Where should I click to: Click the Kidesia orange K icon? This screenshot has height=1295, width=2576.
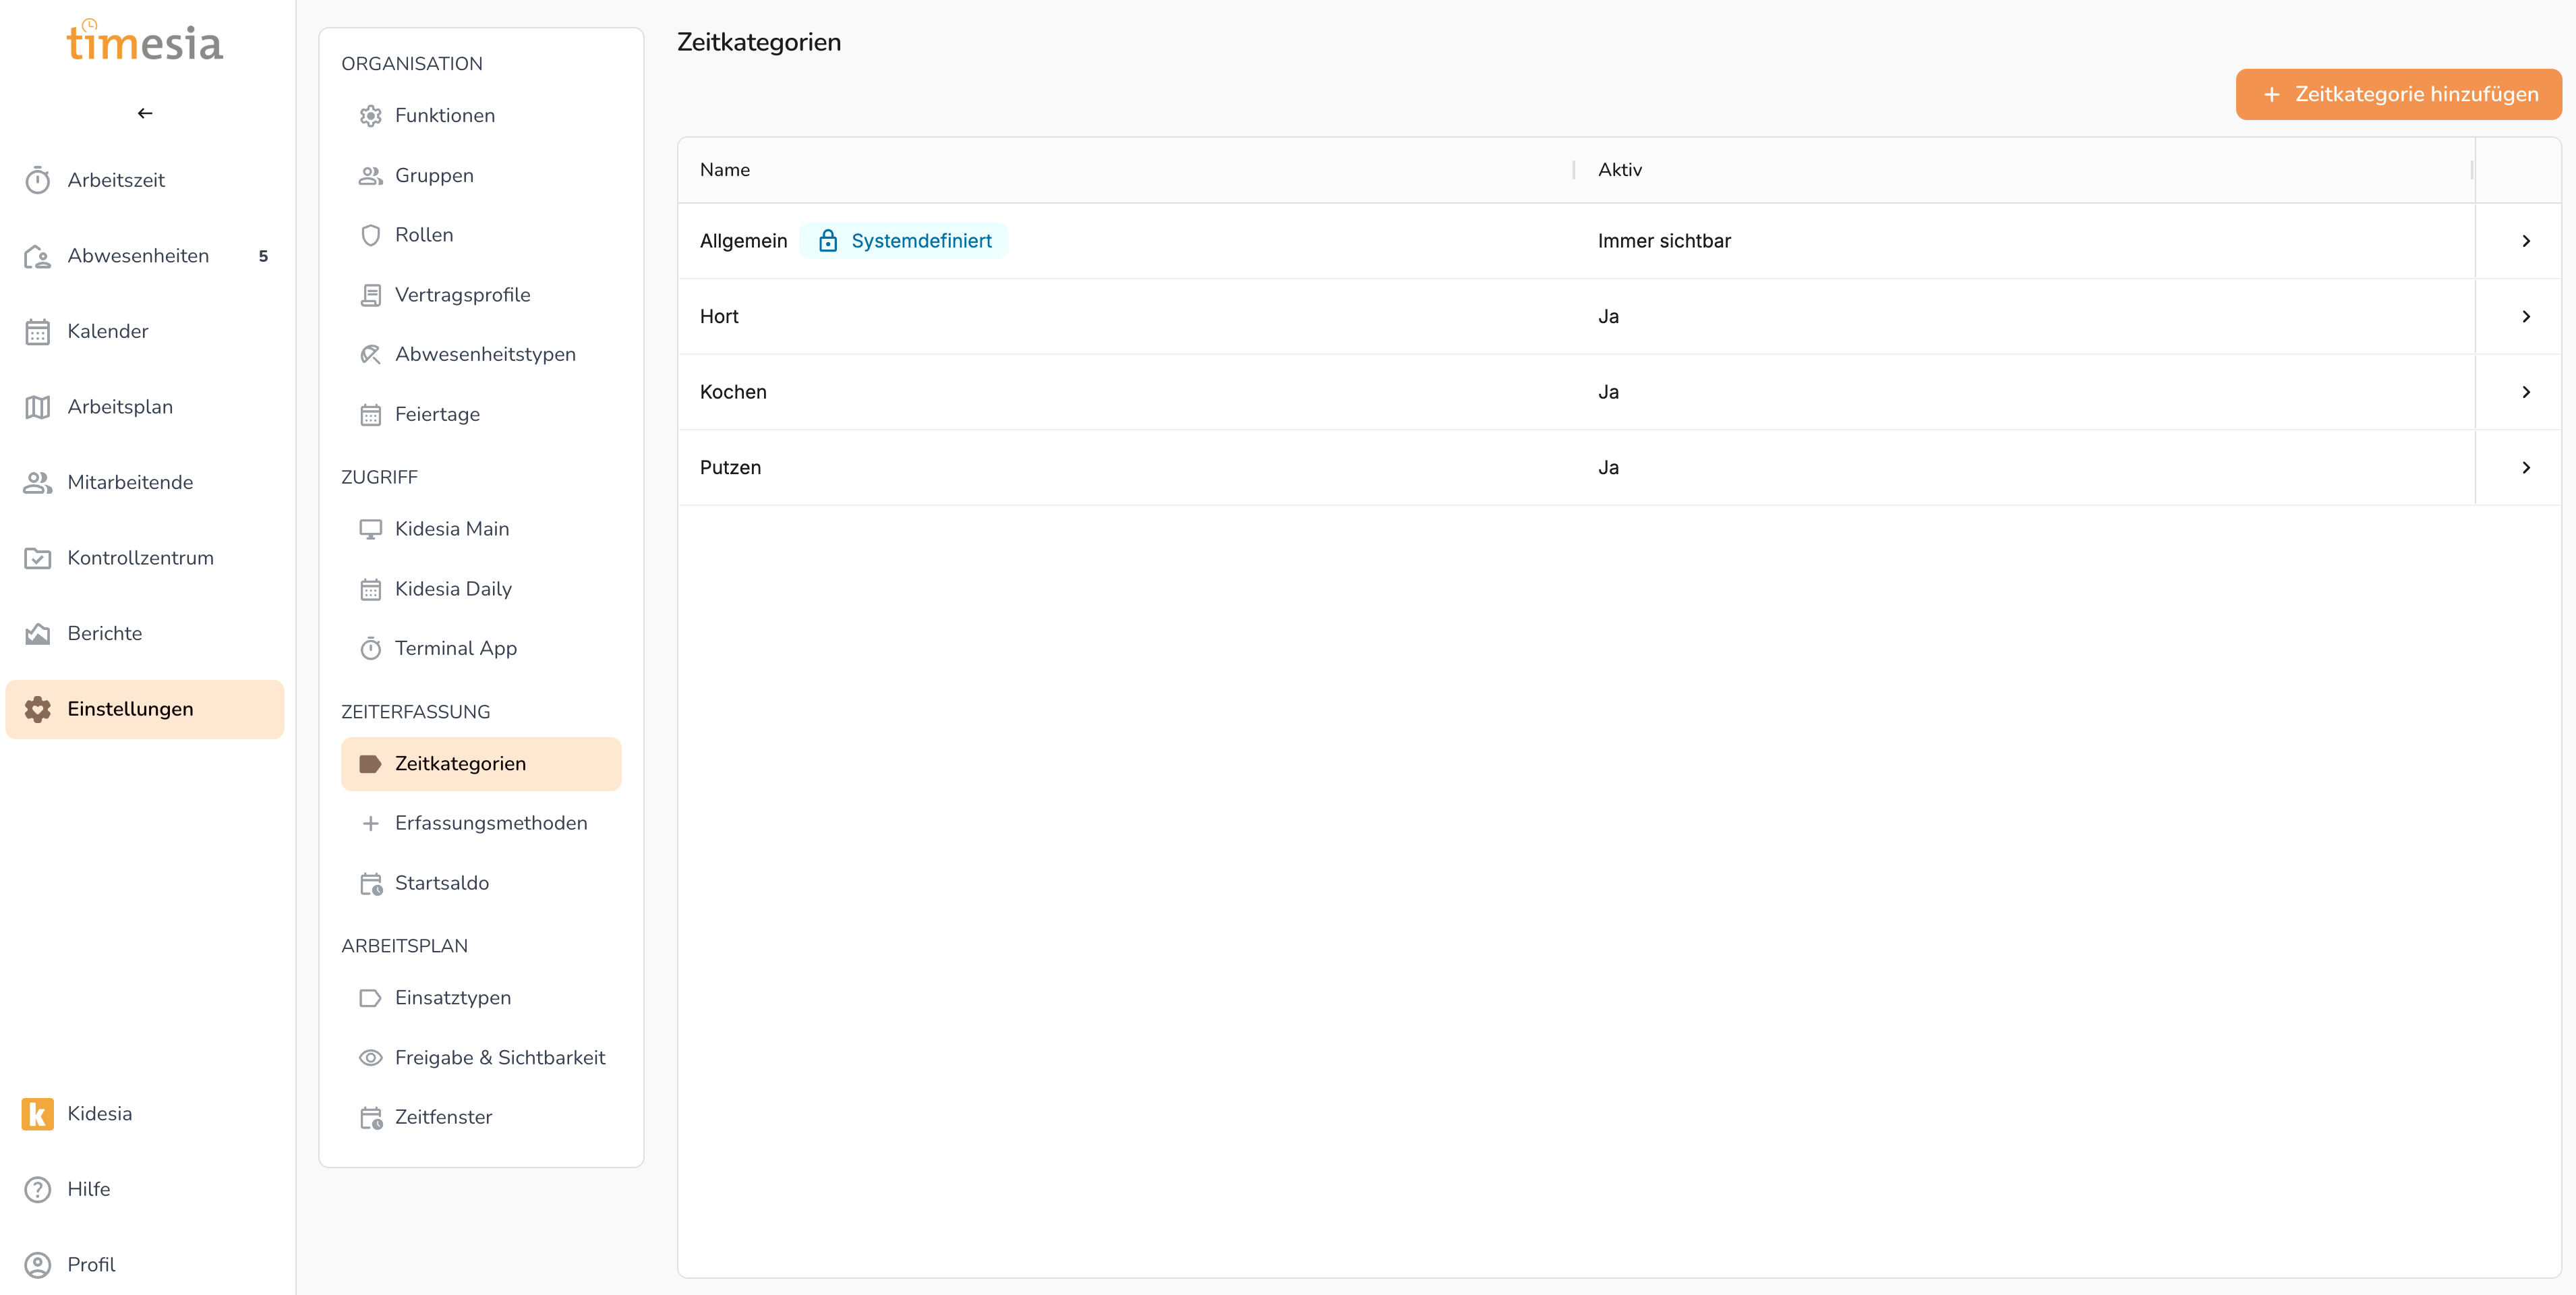[x=38, y=1113]
